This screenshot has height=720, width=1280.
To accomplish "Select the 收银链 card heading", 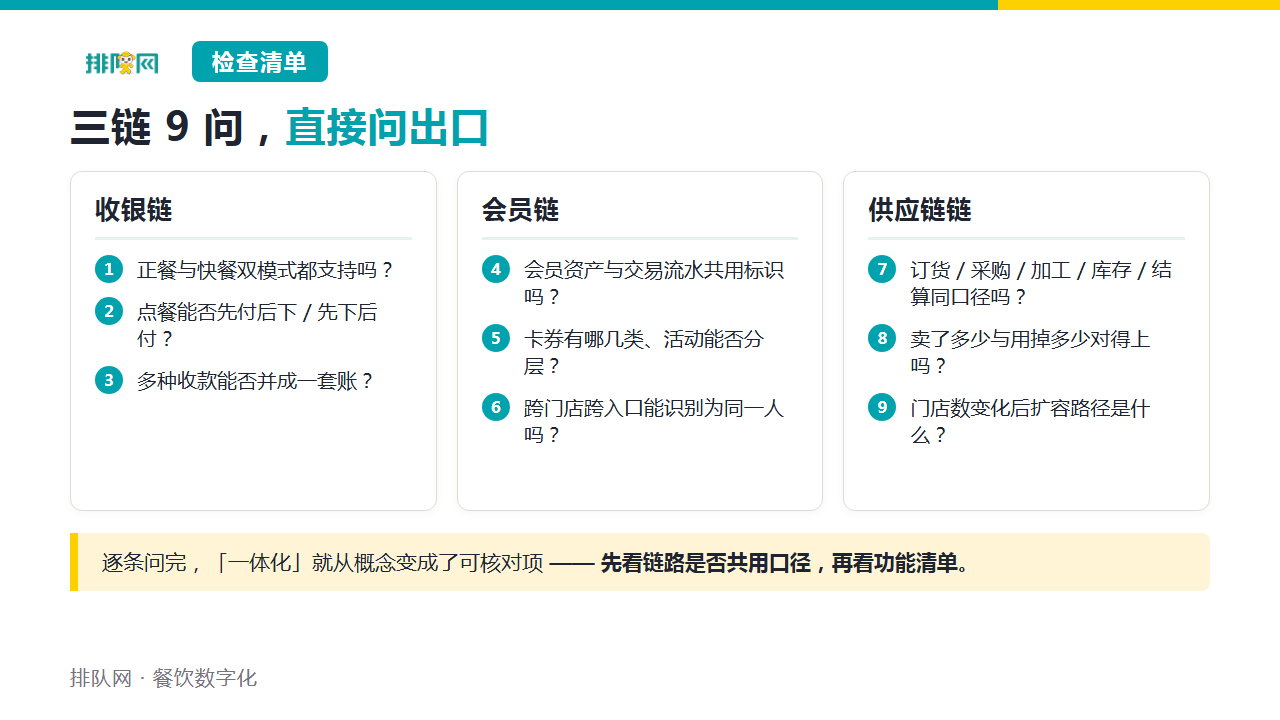I will point(134,210).
